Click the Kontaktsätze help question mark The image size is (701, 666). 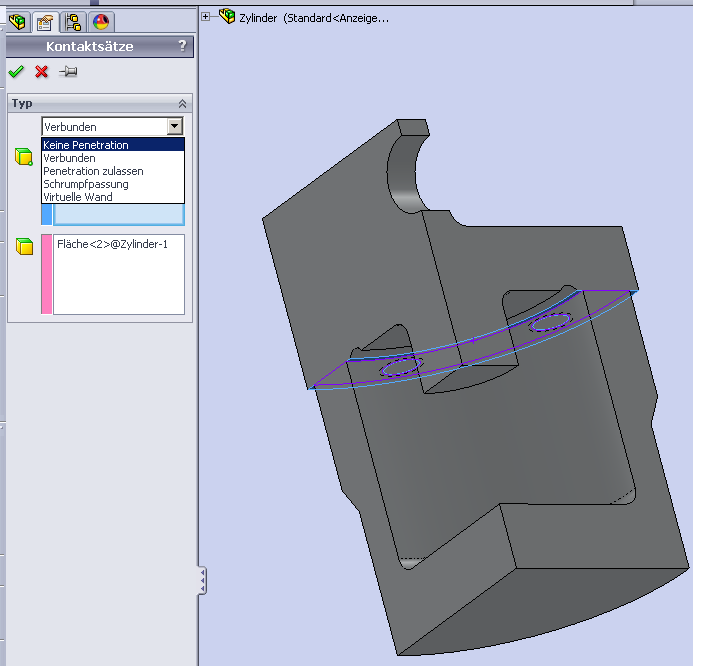point(181,46)
